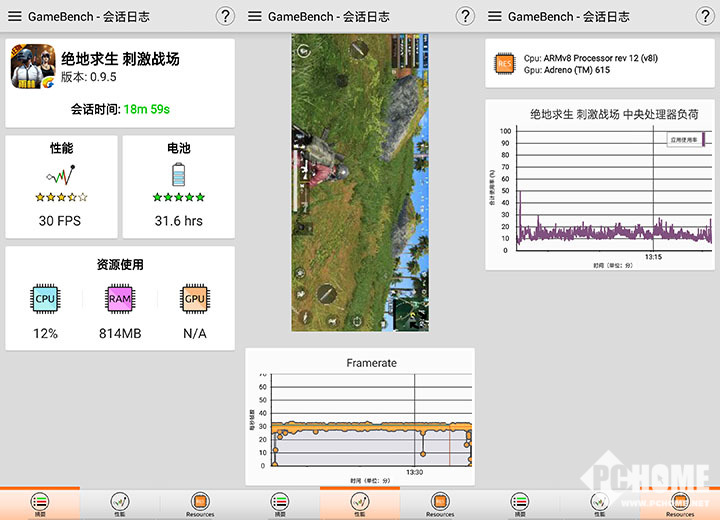Tap the 13:30 time marker on Framerate chart

point(415,472)
